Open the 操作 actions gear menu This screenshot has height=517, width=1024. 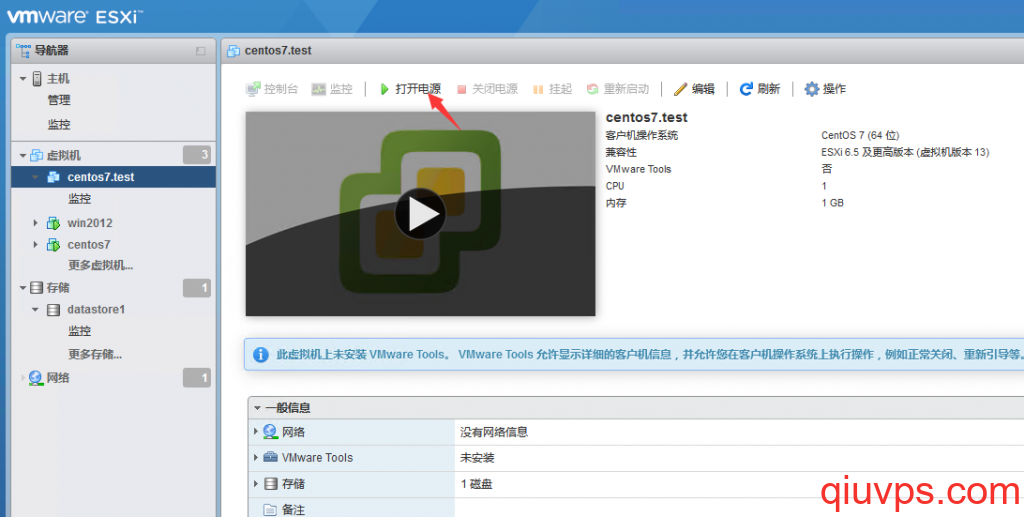pos(825,89)
